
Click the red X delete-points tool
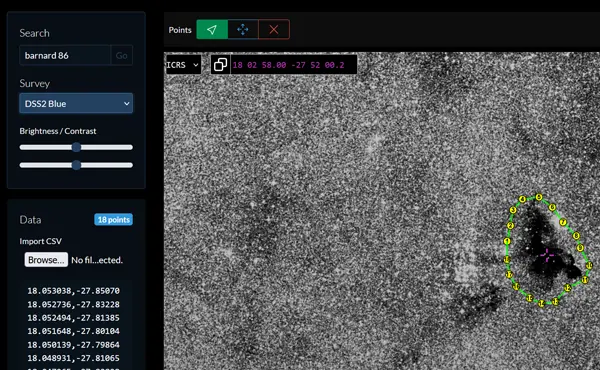(x=274, y=29)
